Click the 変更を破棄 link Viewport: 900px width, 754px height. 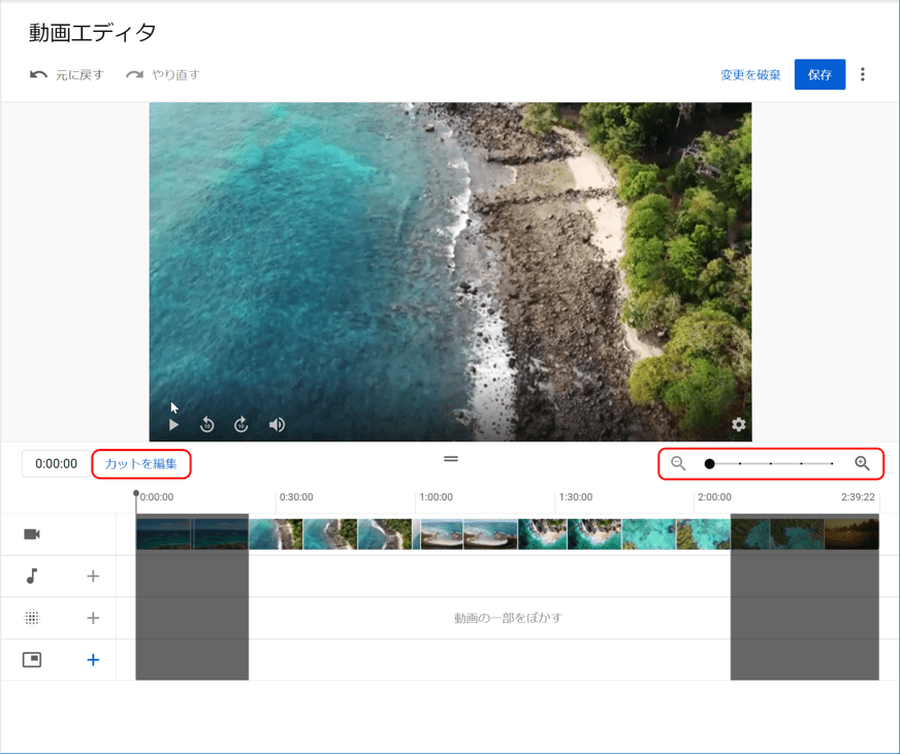pyautogui.click(x=750, y=75)
